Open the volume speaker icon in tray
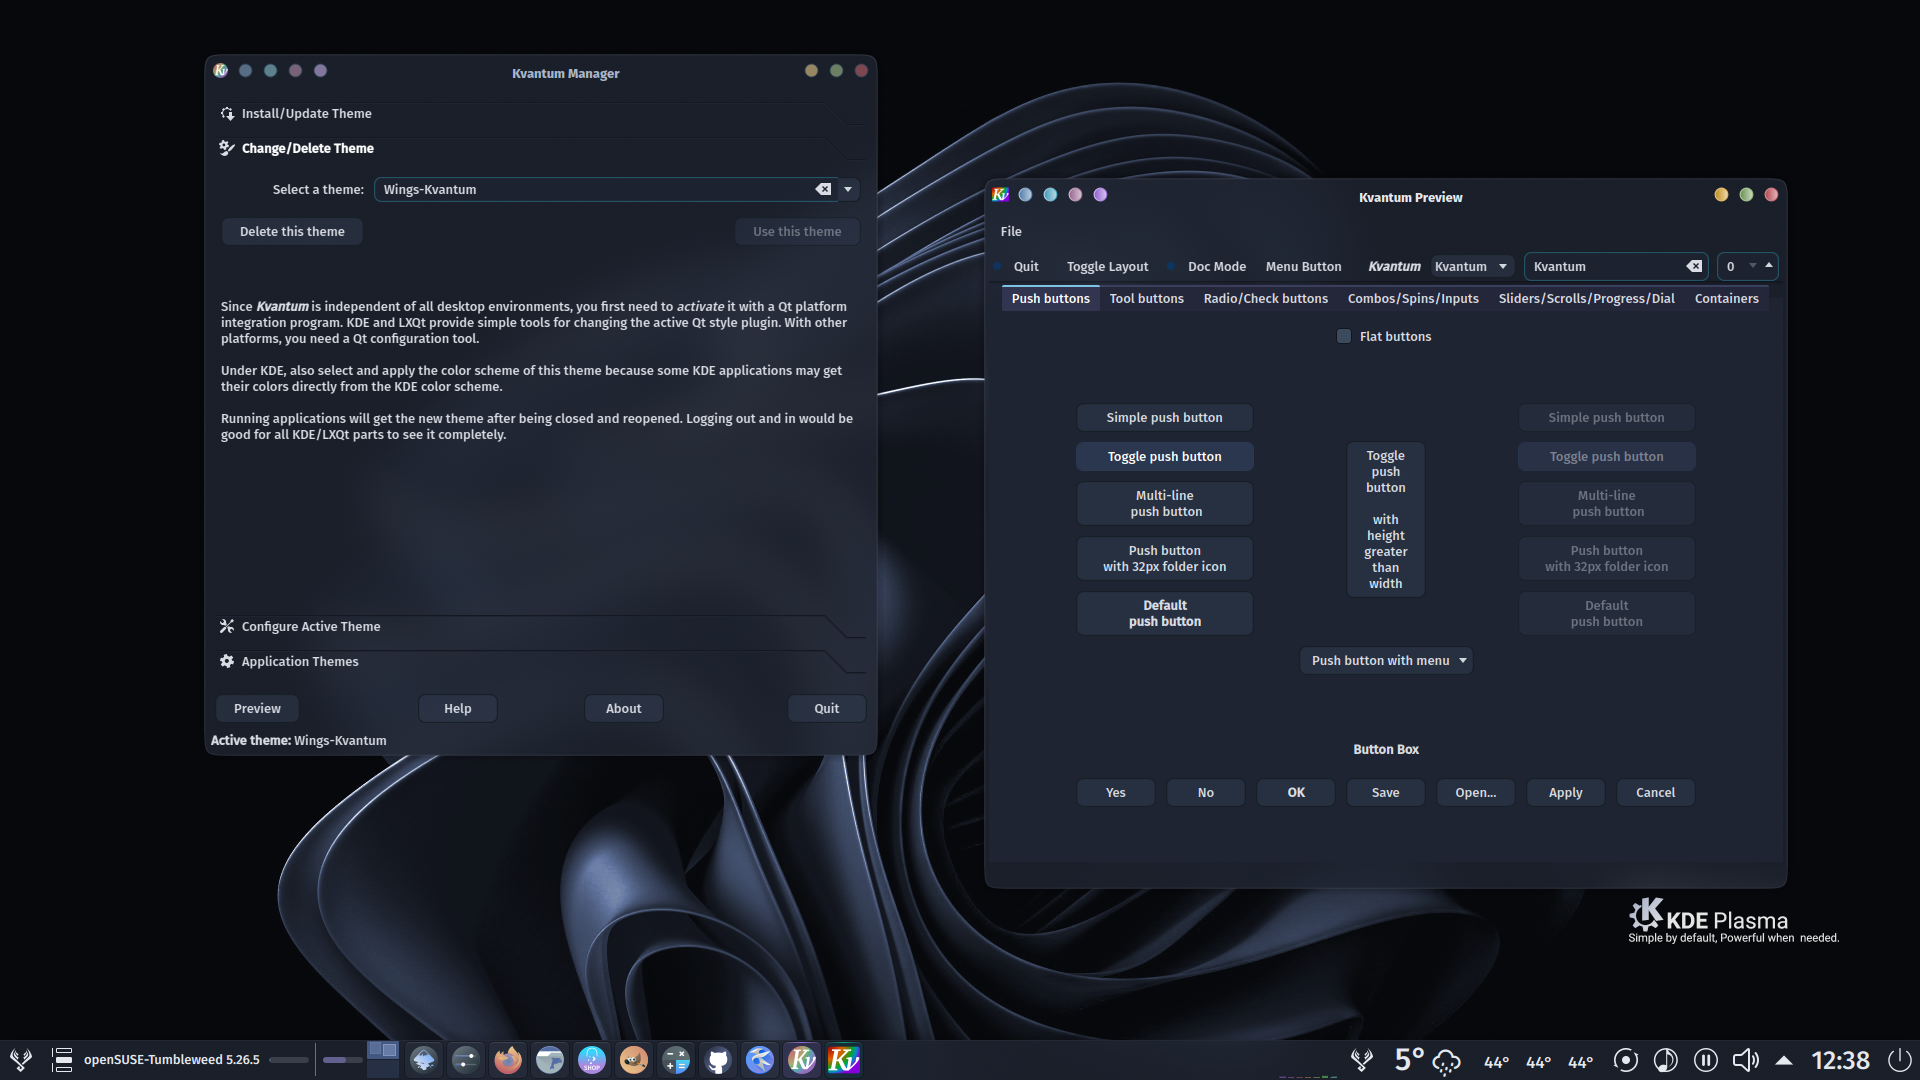1920x1080 pixels. (x=1746, y=1060)
